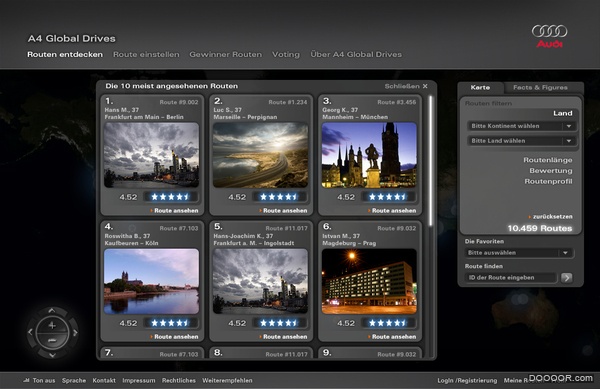Open Route einstellen menu item
This screenshot has height=389, width=600.
pyautogui.click(x=146, y=54)
